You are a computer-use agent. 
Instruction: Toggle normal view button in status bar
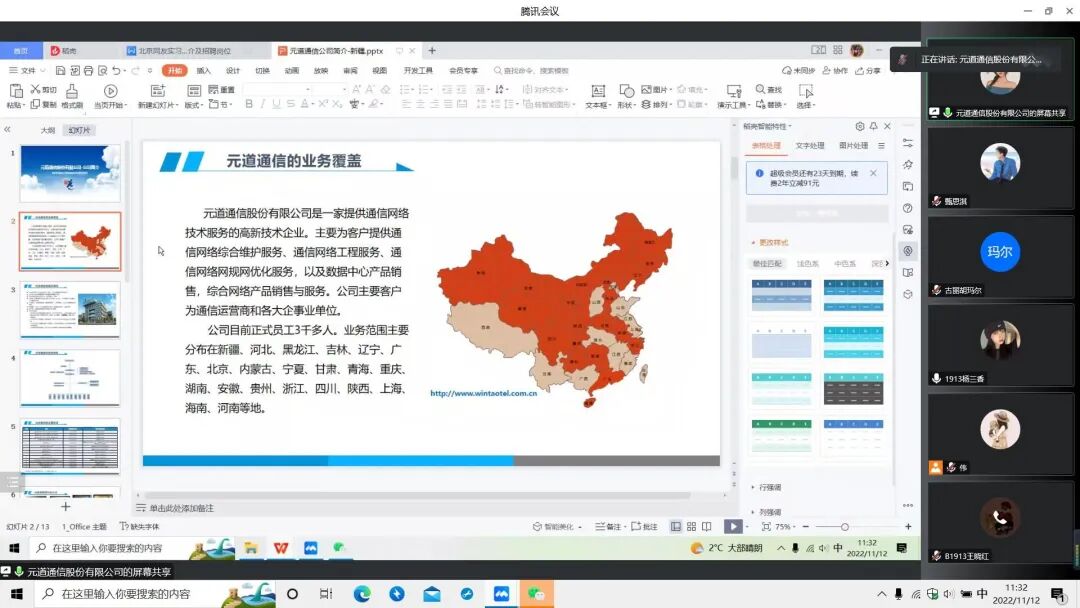(676, 526)
